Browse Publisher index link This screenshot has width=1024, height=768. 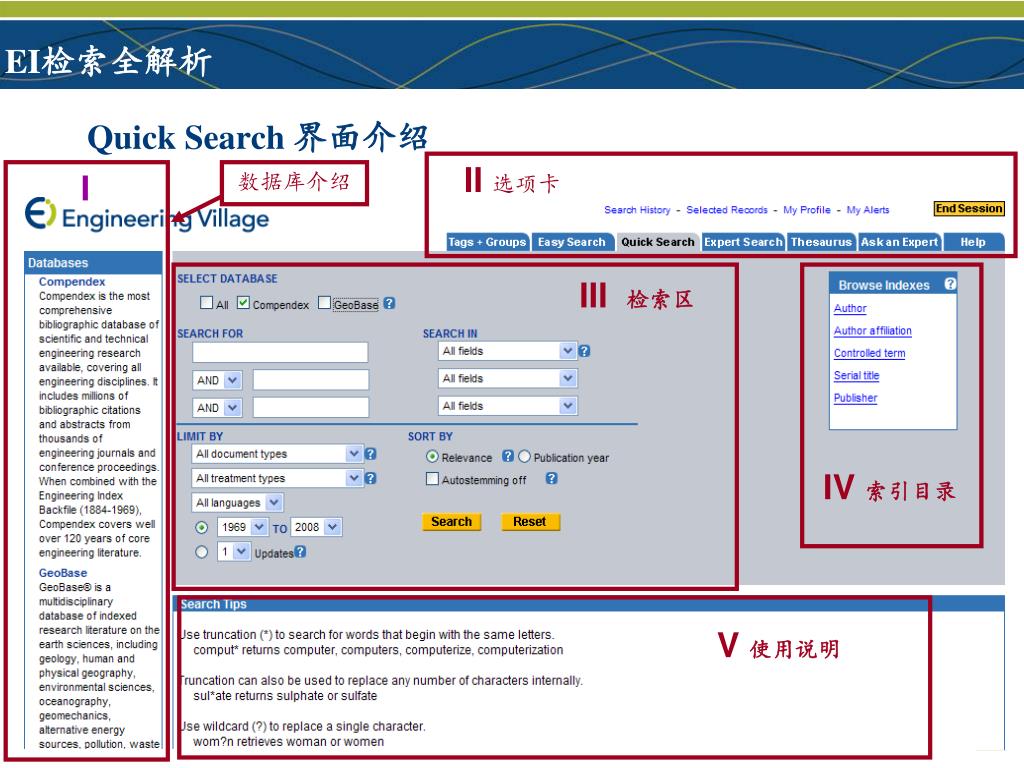(856, 398)
